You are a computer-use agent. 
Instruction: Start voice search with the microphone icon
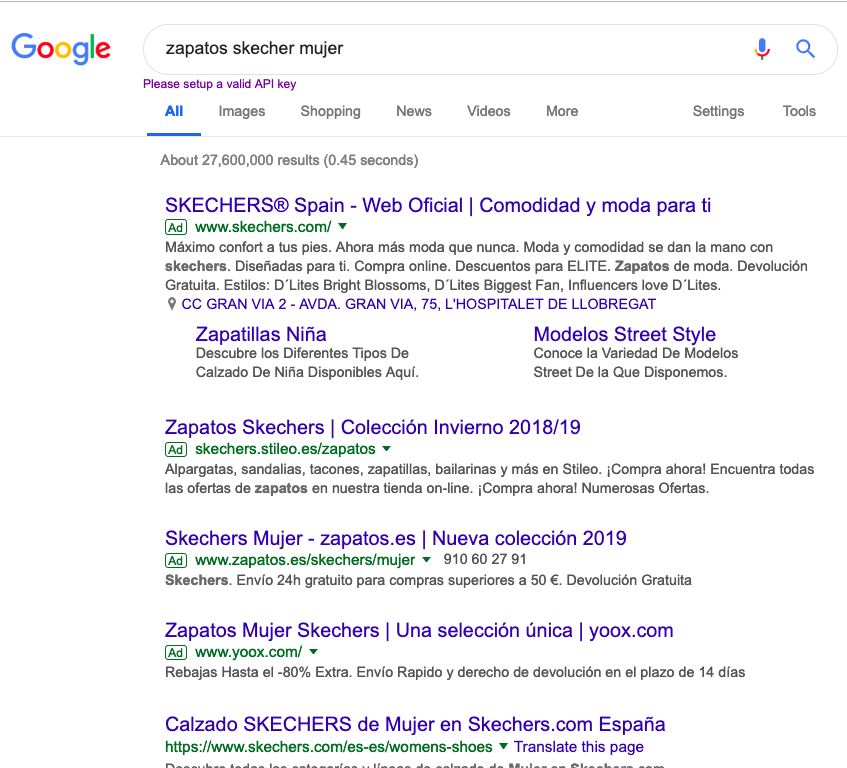pyautogui.click(x=762, y=49)
